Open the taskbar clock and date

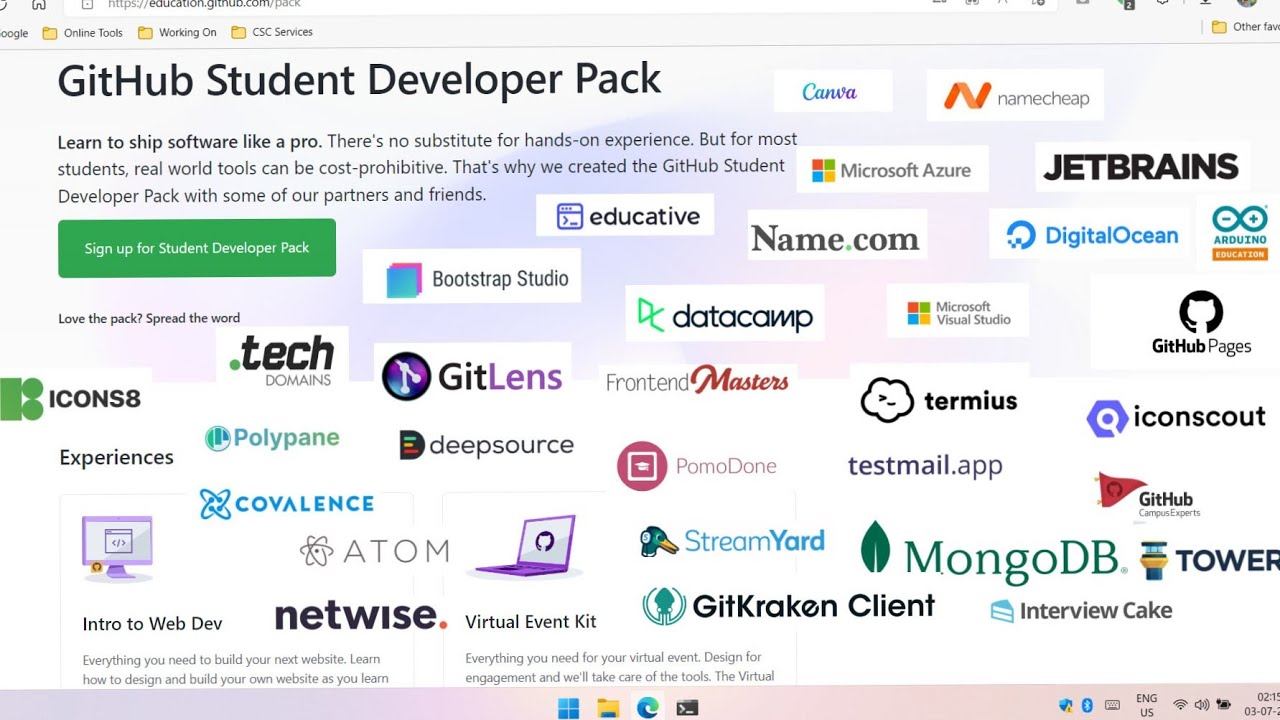click(x=1262, y=704)
